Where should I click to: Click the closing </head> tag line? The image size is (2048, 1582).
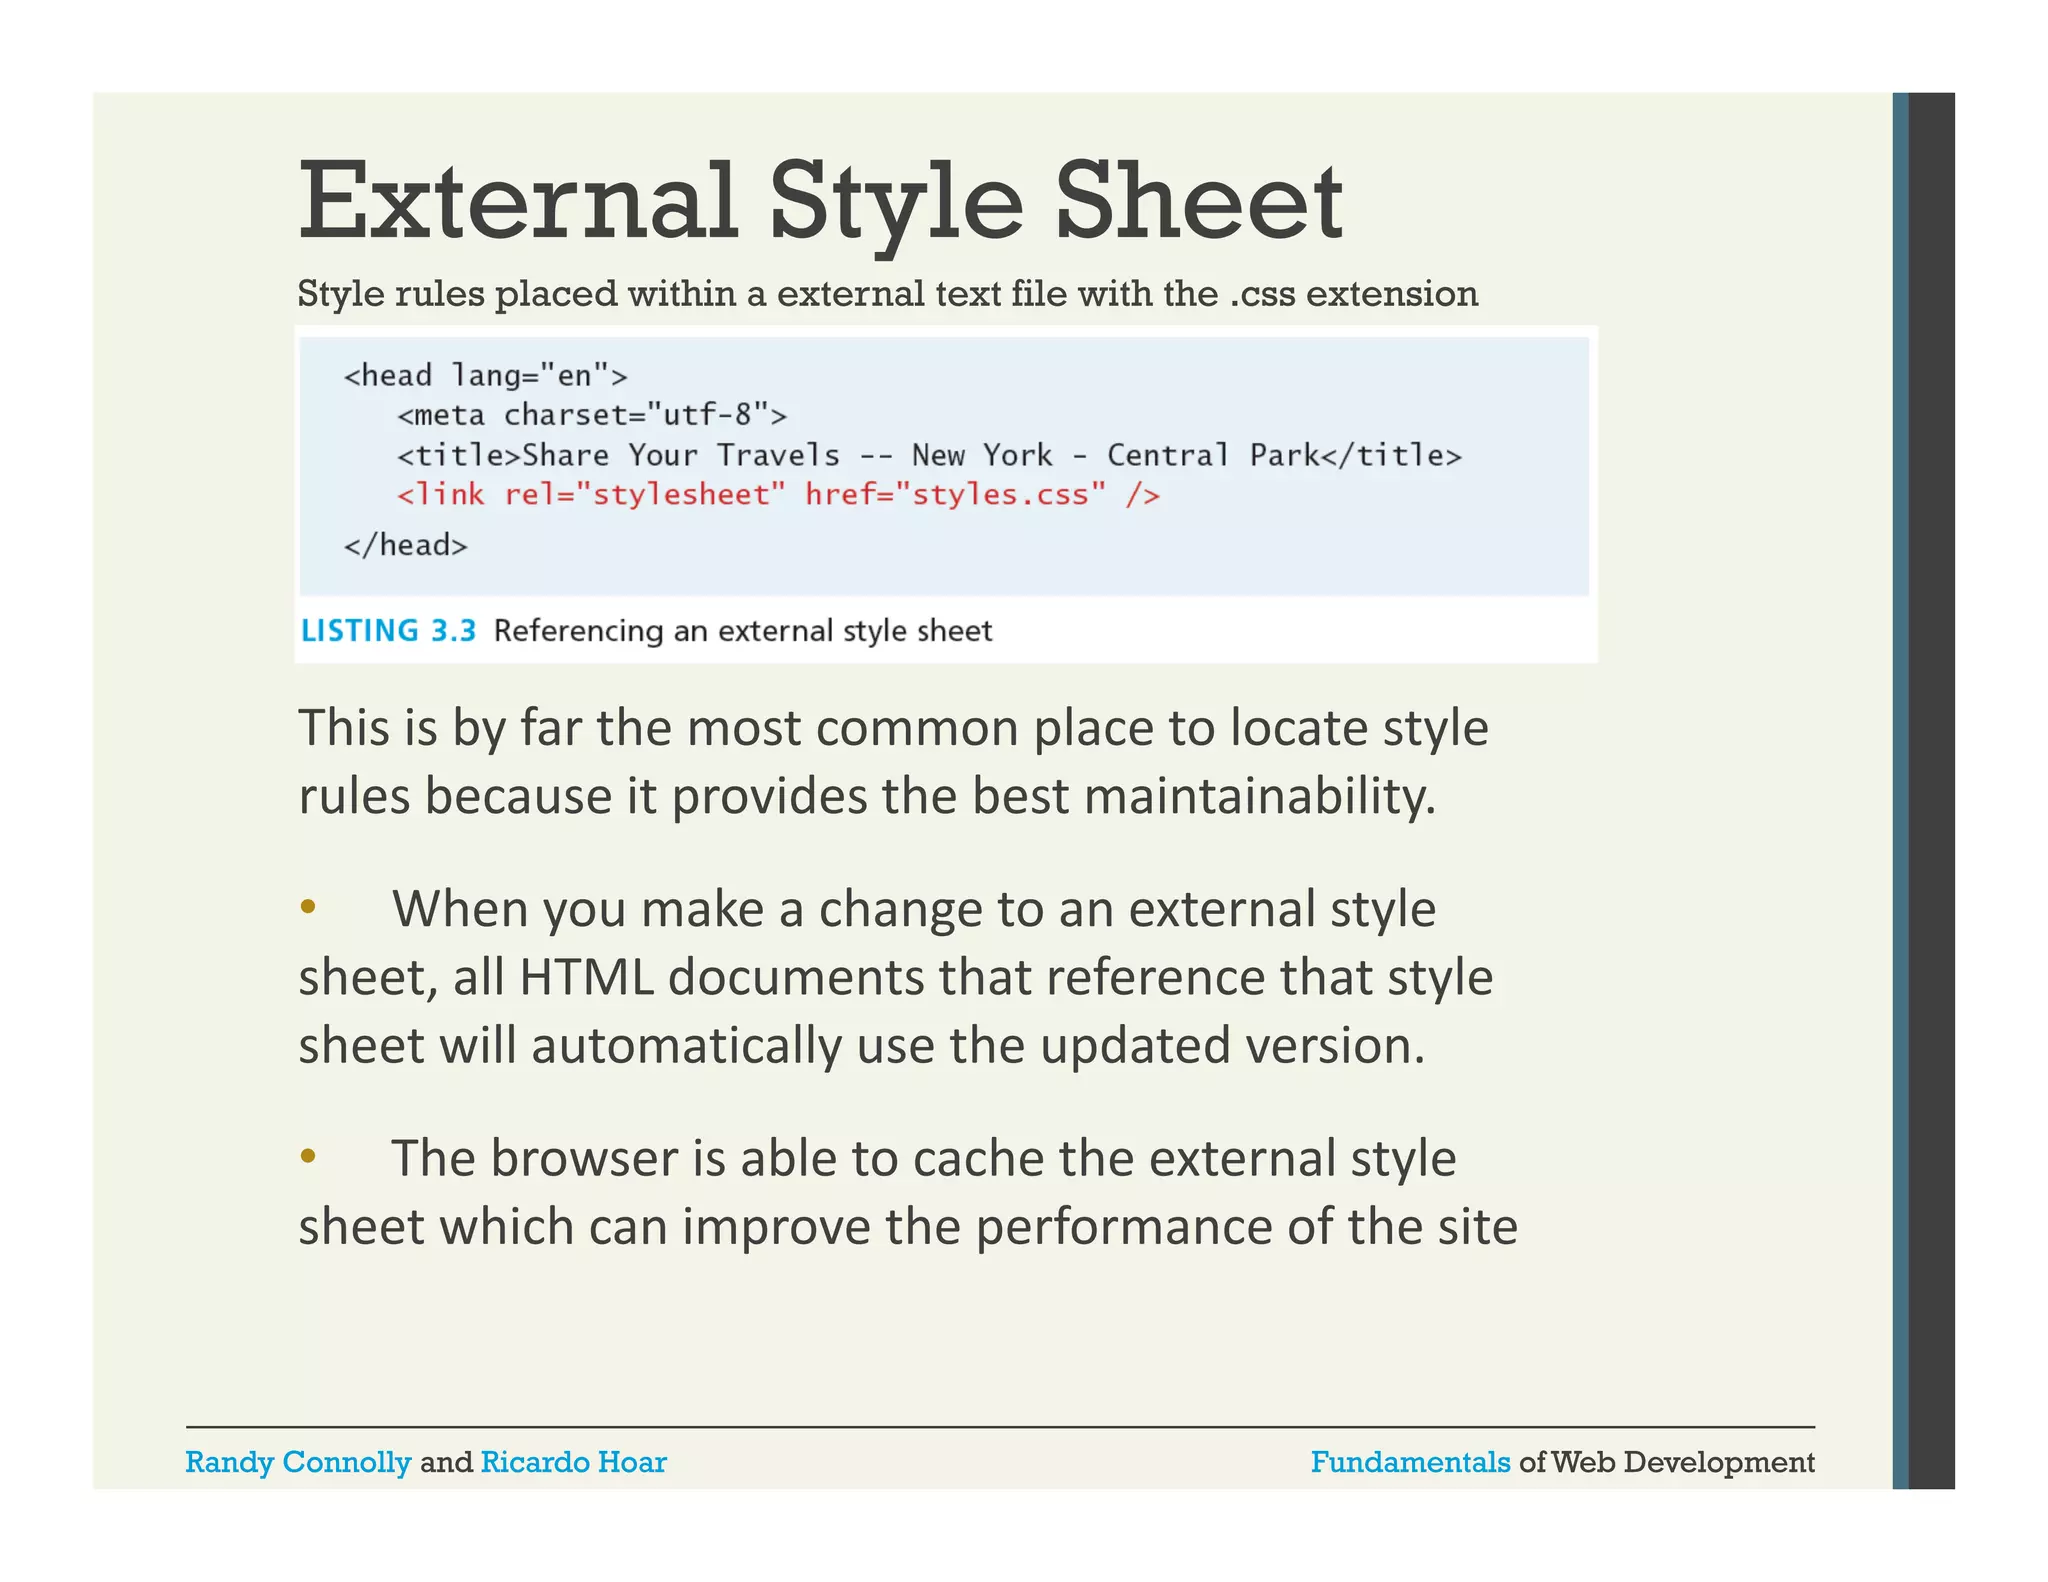point(405,545)
